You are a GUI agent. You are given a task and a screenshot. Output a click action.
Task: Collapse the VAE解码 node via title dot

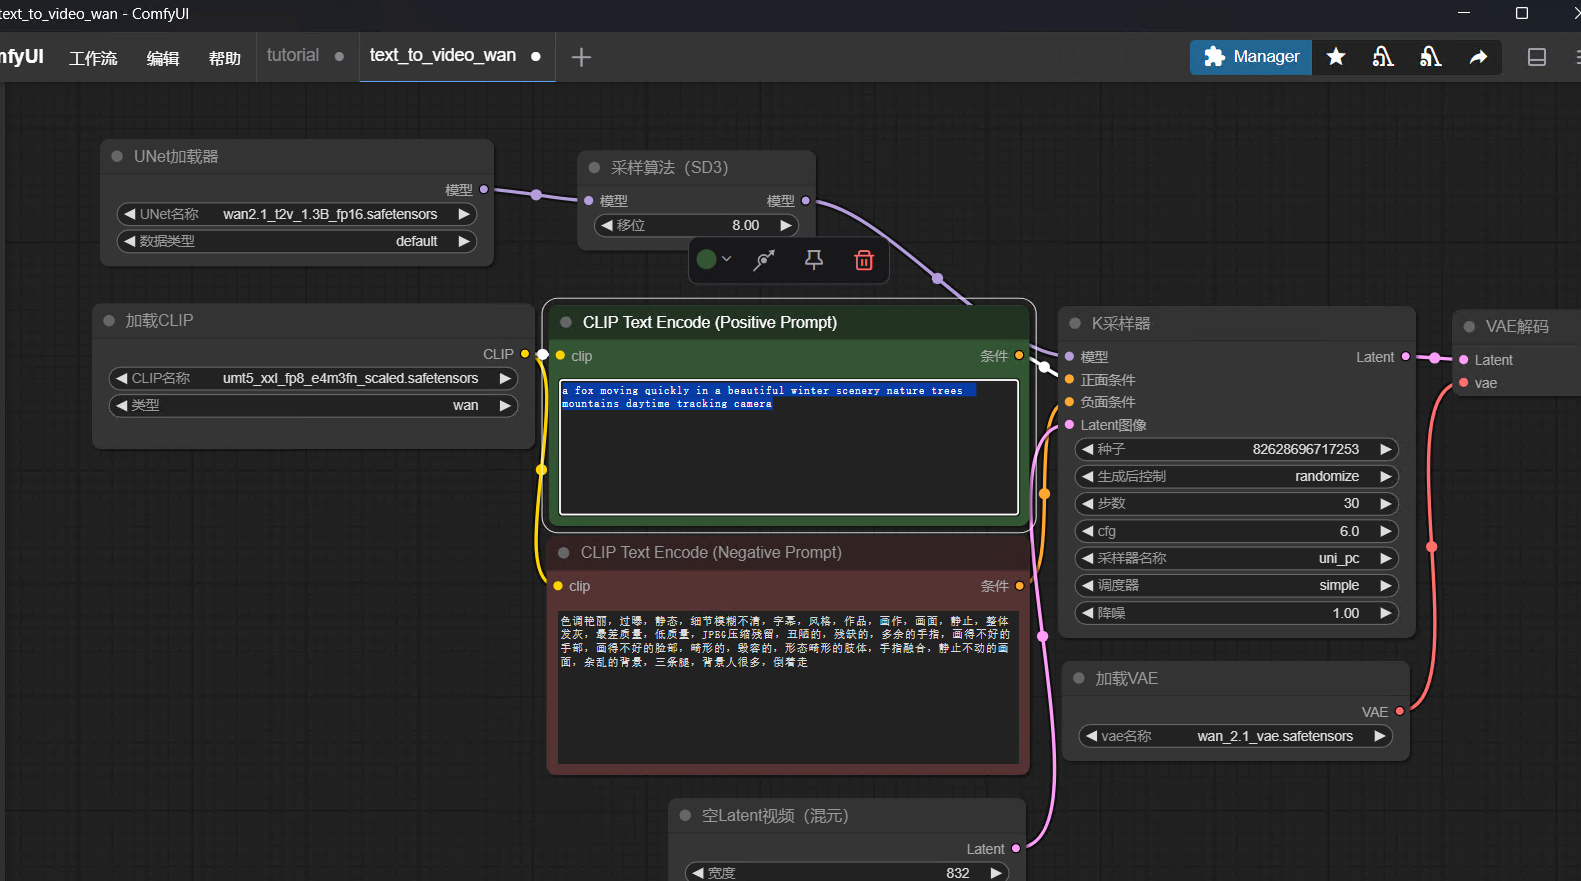tap(1469, 326)
